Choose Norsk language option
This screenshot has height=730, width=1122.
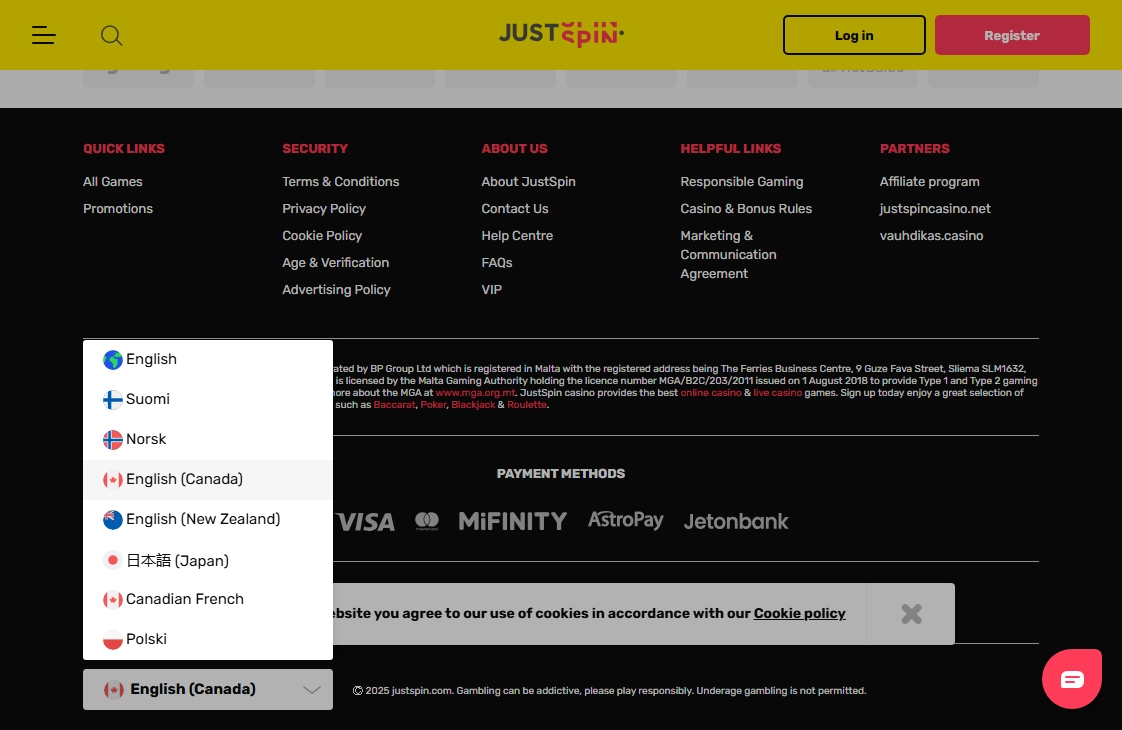click(x=146, y=439)
